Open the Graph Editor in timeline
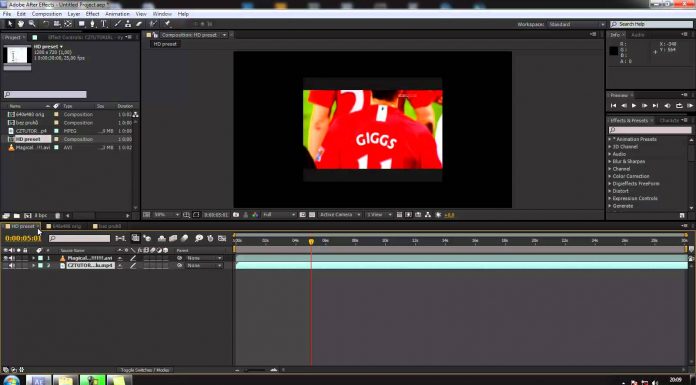 click(x=222, y=238)
